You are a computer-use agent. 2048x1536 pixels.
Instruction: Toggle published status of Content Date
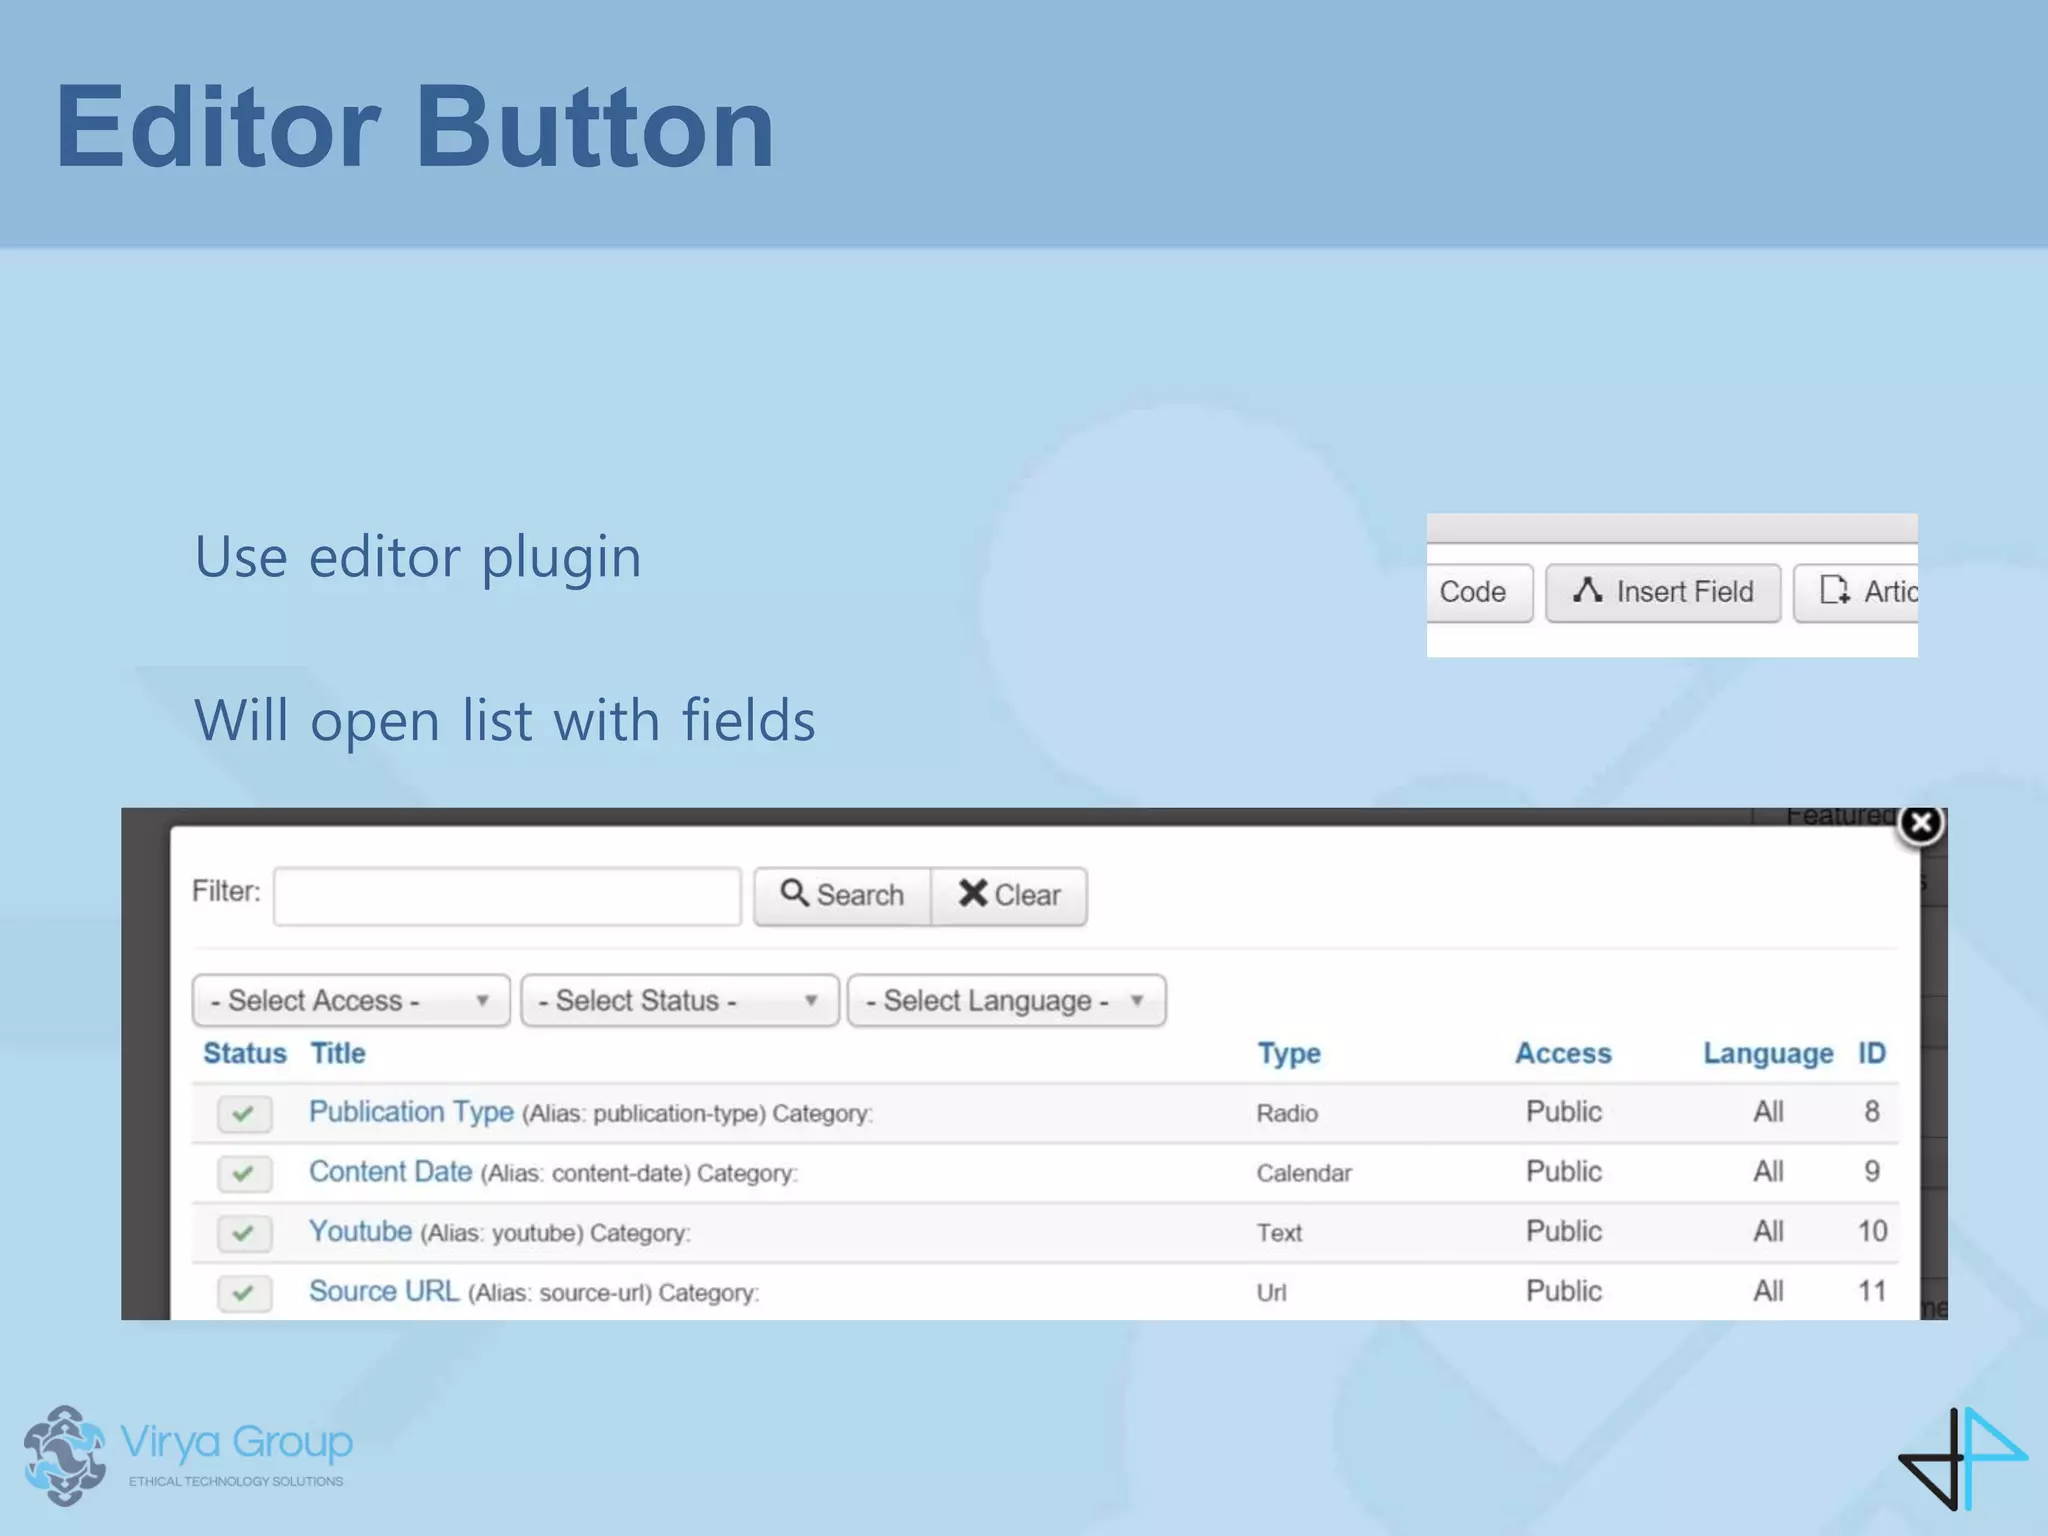tap(245, 1173)
